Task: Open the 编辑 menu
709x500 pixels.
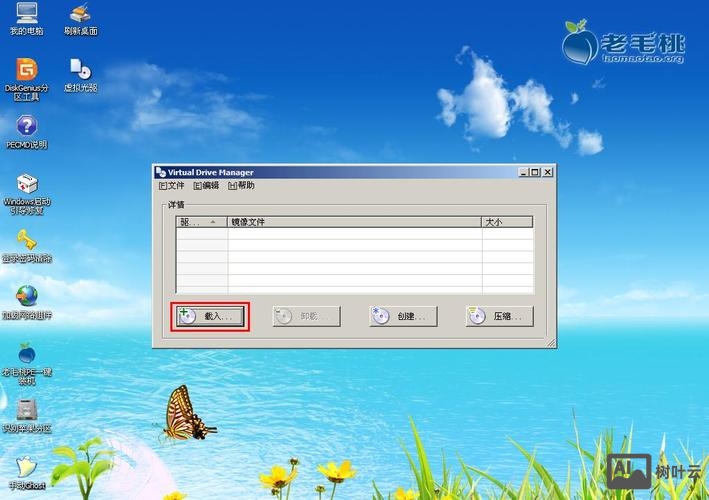Action: point(205,186)
